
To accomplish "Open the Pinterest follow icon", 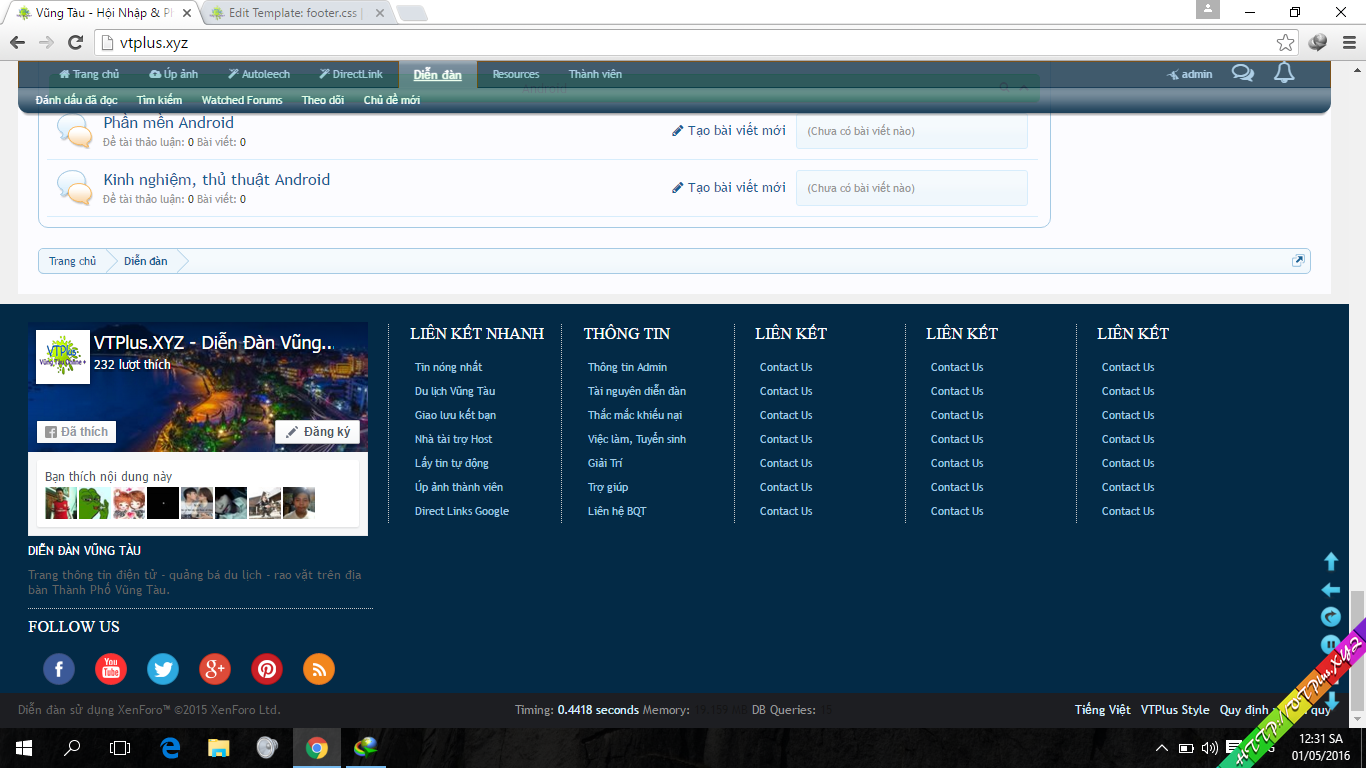I will [x=267, y=669].
